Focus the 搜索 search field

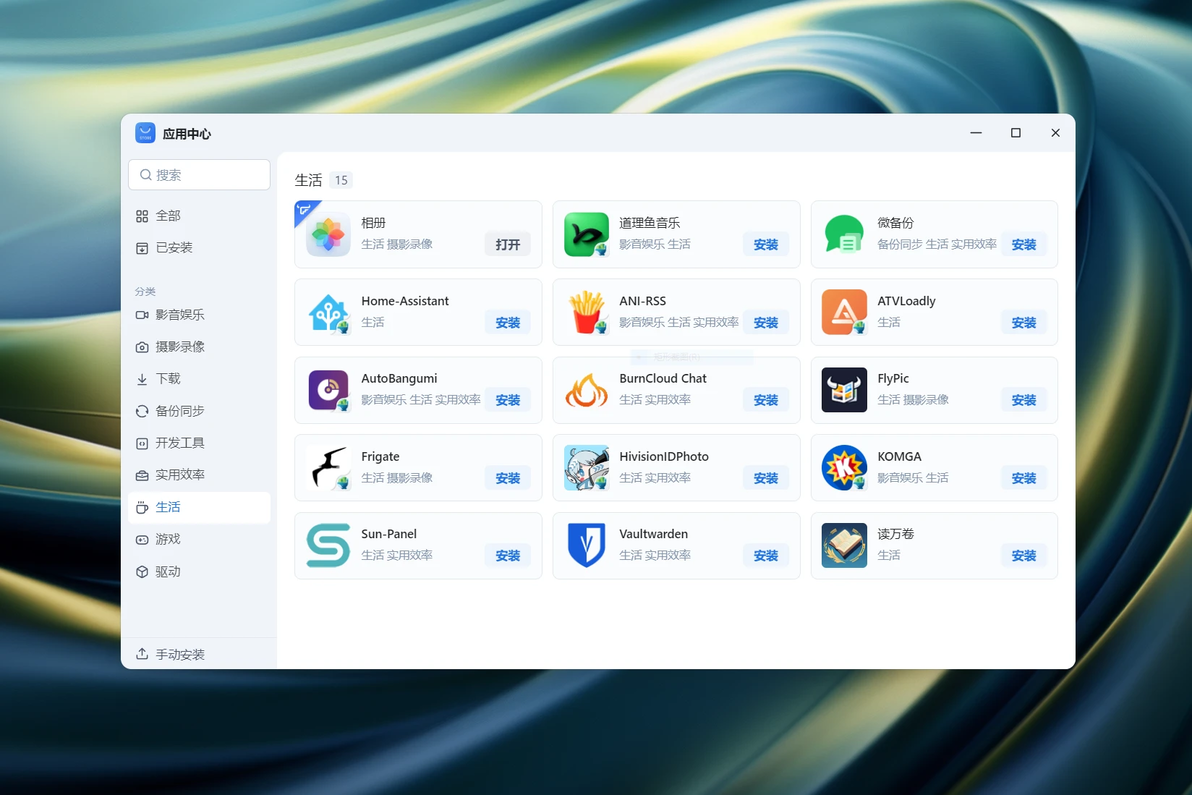tap(199, 175)
